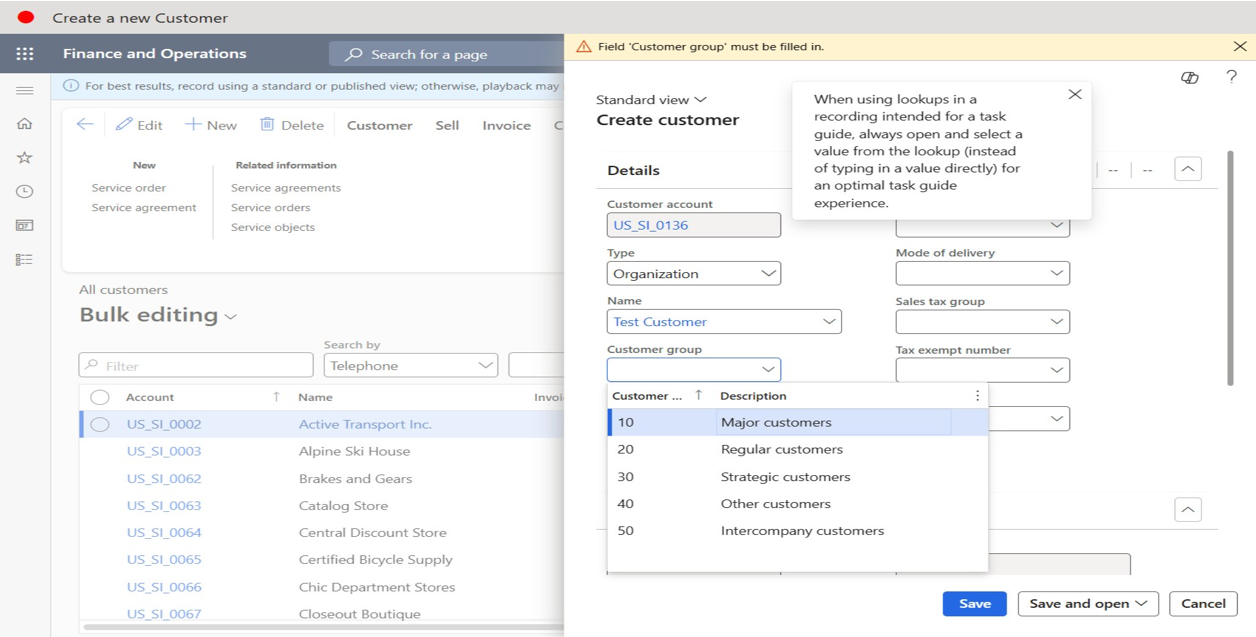This screenshot has height=637, width=1256.
Task: Toggle select-all circle in Account header
Action: [100, 397]
